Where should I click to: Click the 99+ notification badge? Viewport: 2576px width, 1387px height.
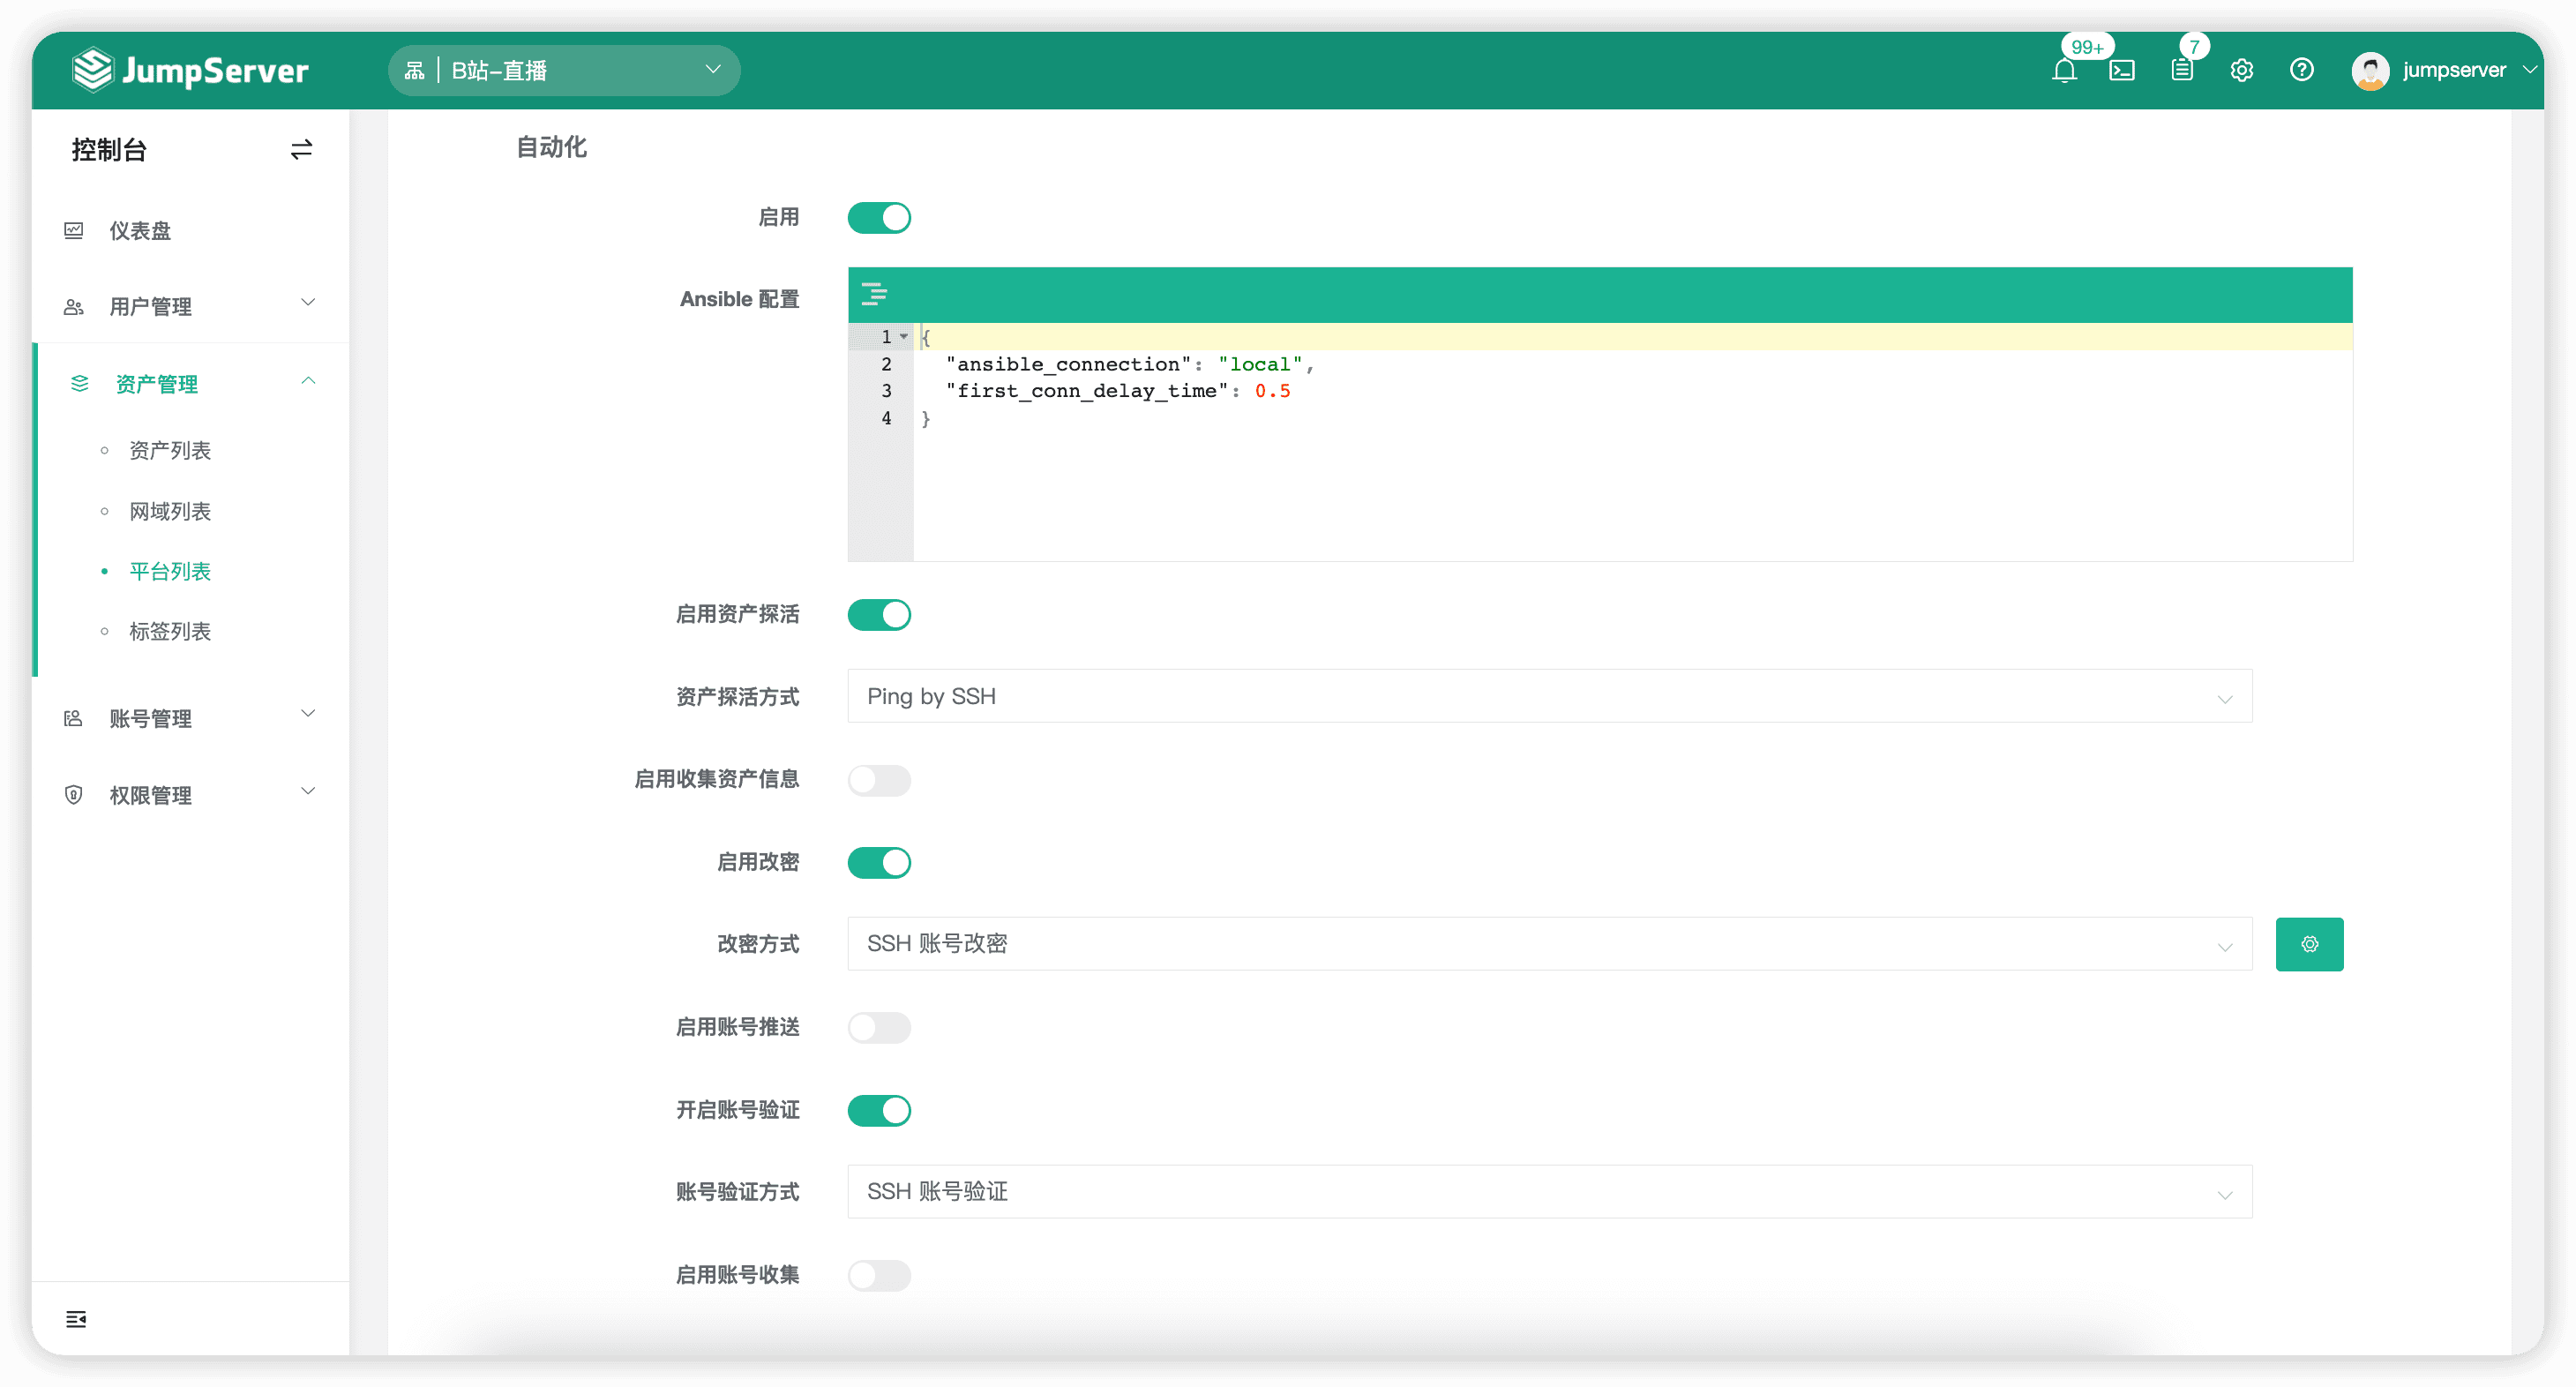(x=2087, y=47)
